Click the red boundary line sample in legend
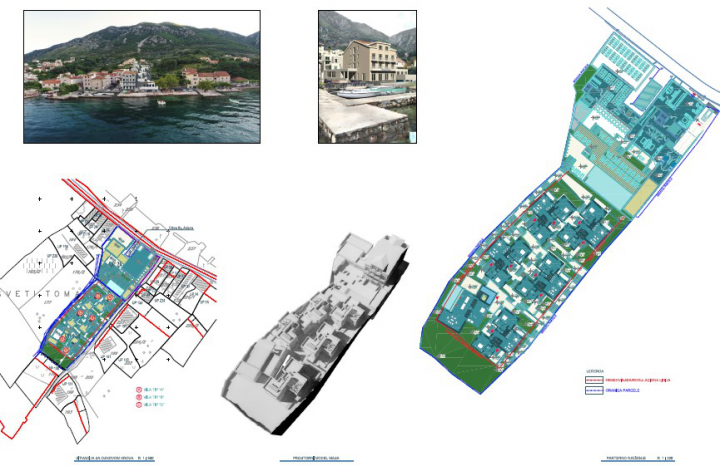Screen dimensions: 720x466 click(594, 380)
